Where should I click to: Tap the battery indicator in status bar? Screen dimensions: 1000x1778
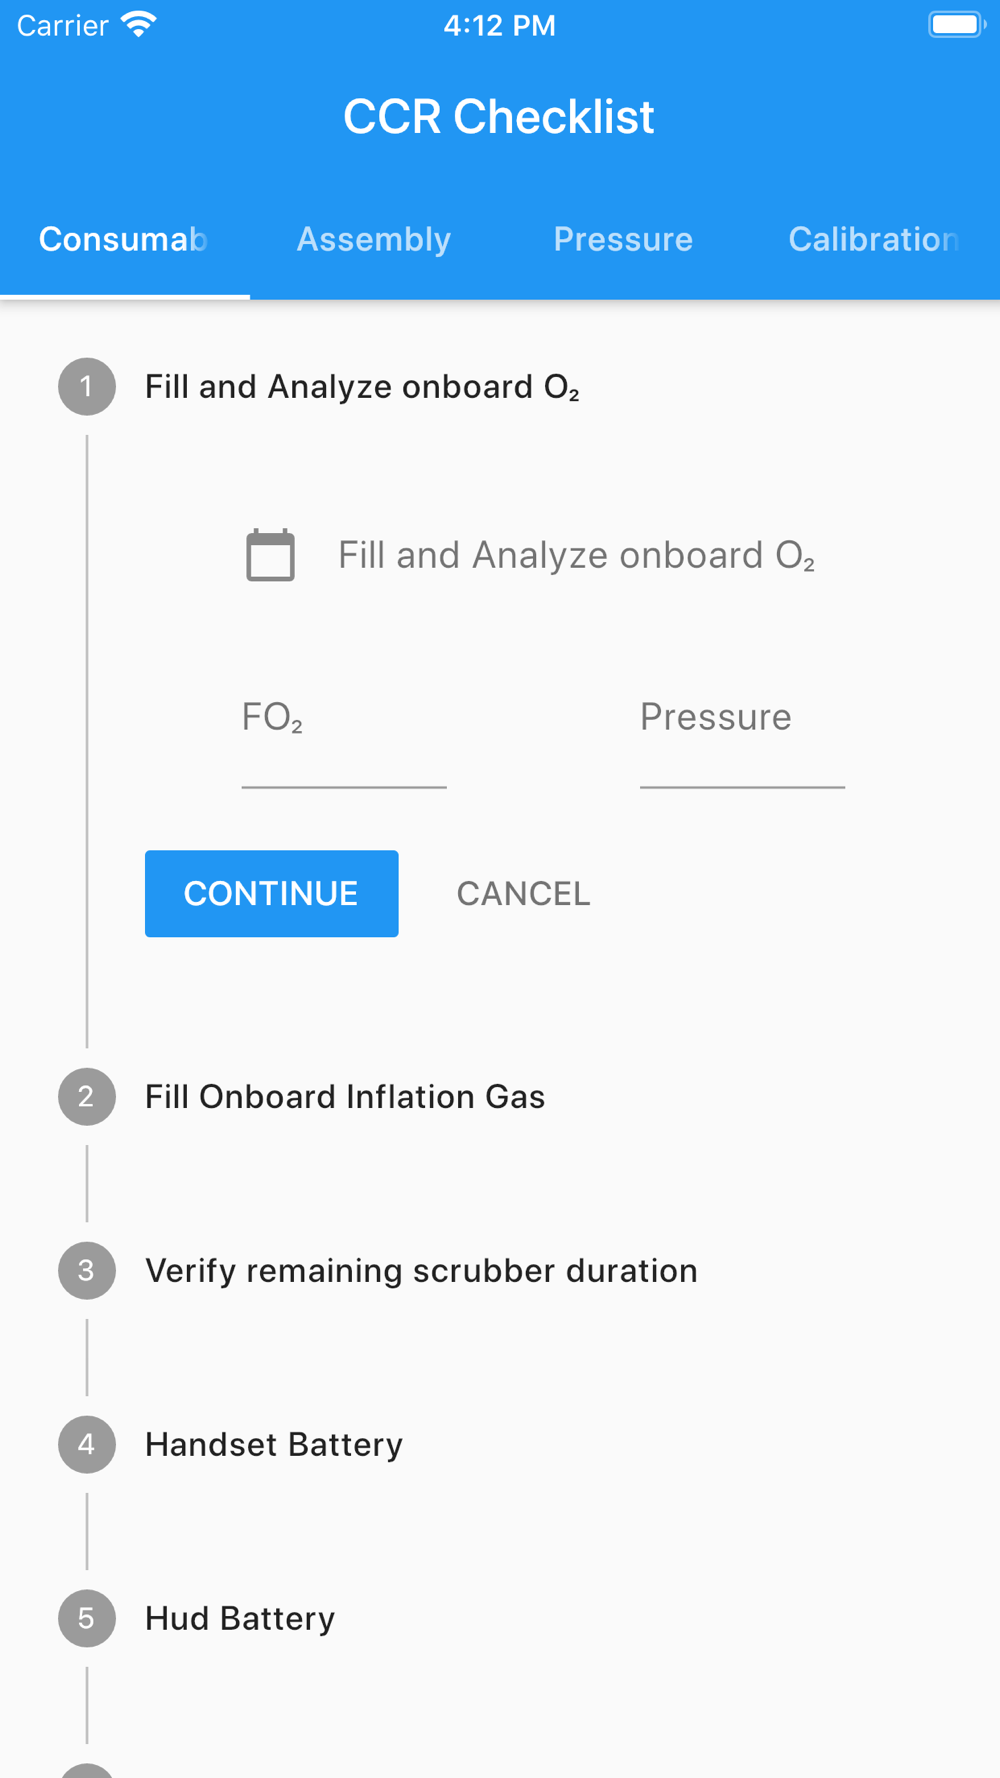[x=957, y=25]
